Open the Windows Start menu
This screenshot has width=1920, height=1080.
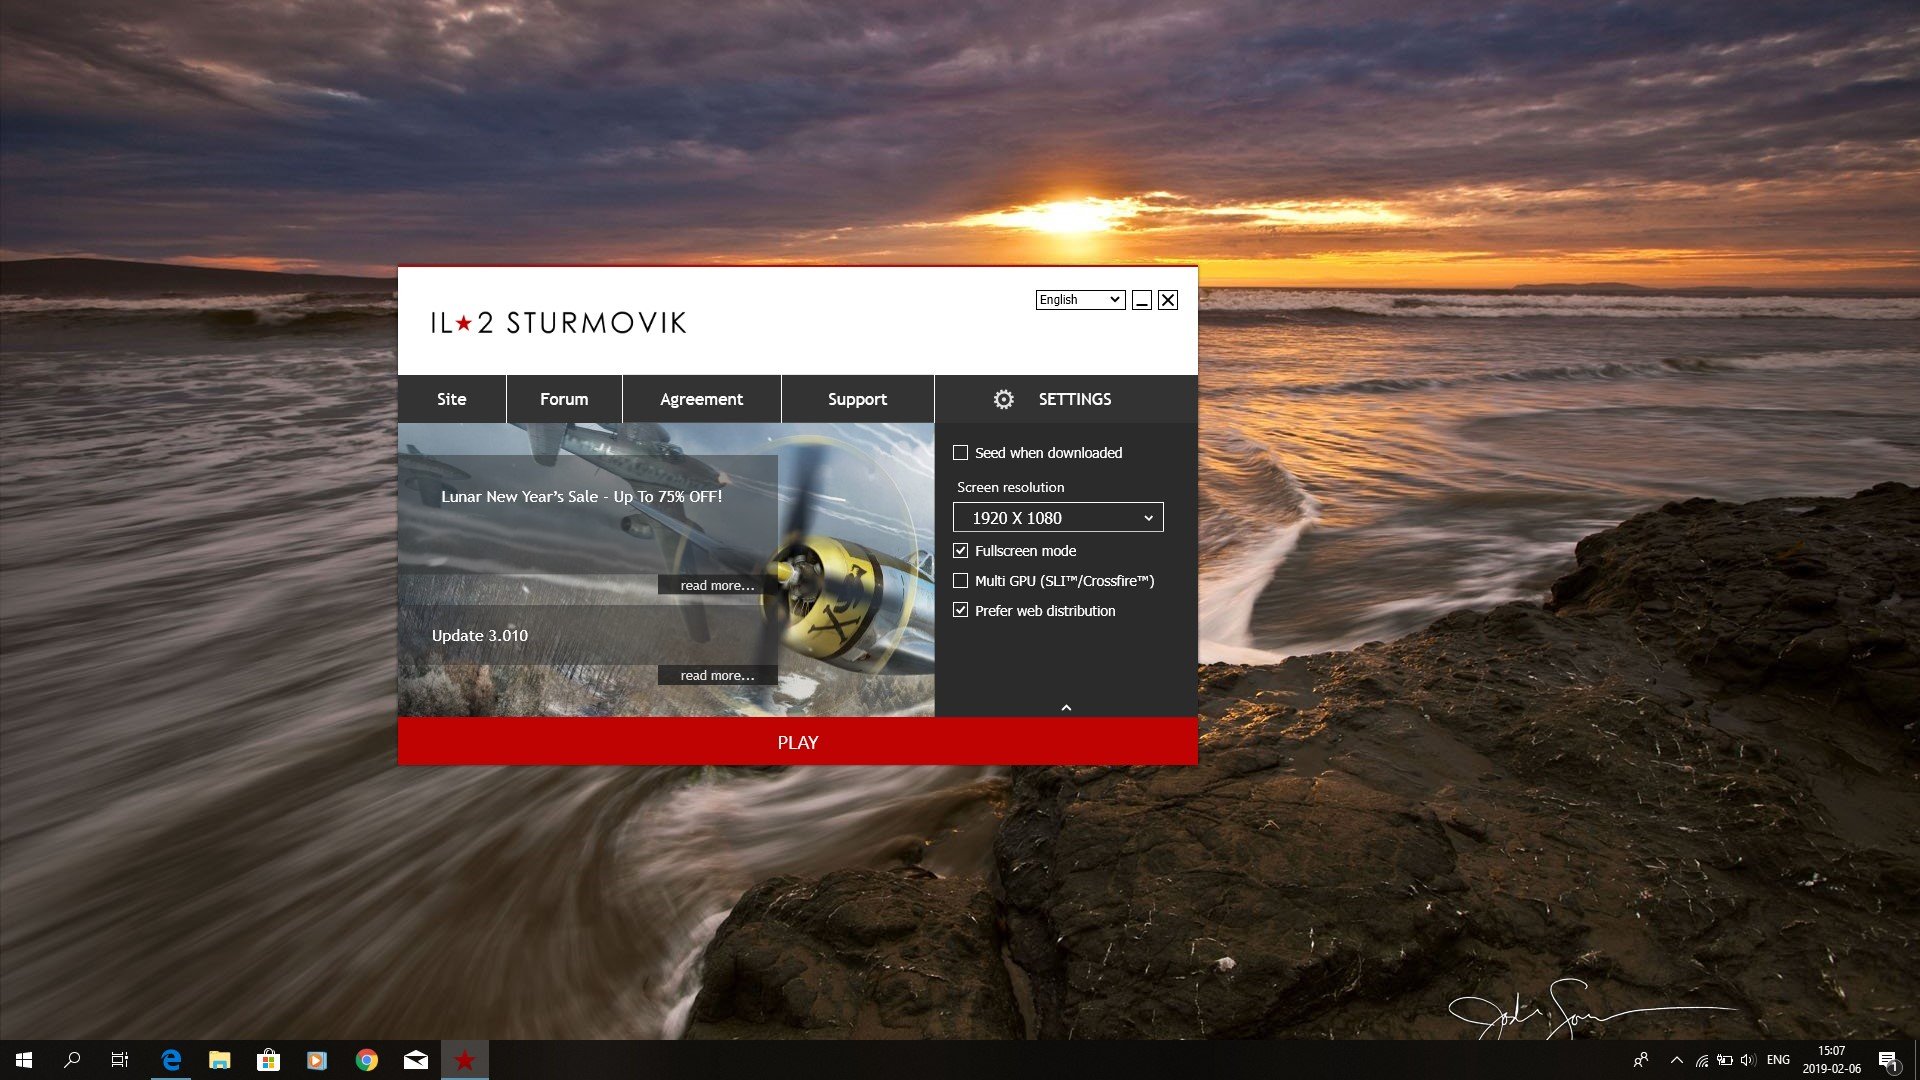(x=24, y=1060)
